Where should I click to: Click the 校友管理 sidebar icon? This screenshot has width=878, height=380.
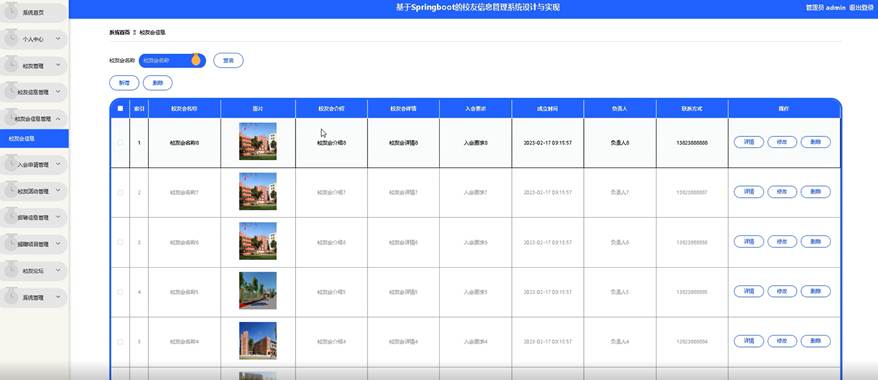click(x=11, y=65)
